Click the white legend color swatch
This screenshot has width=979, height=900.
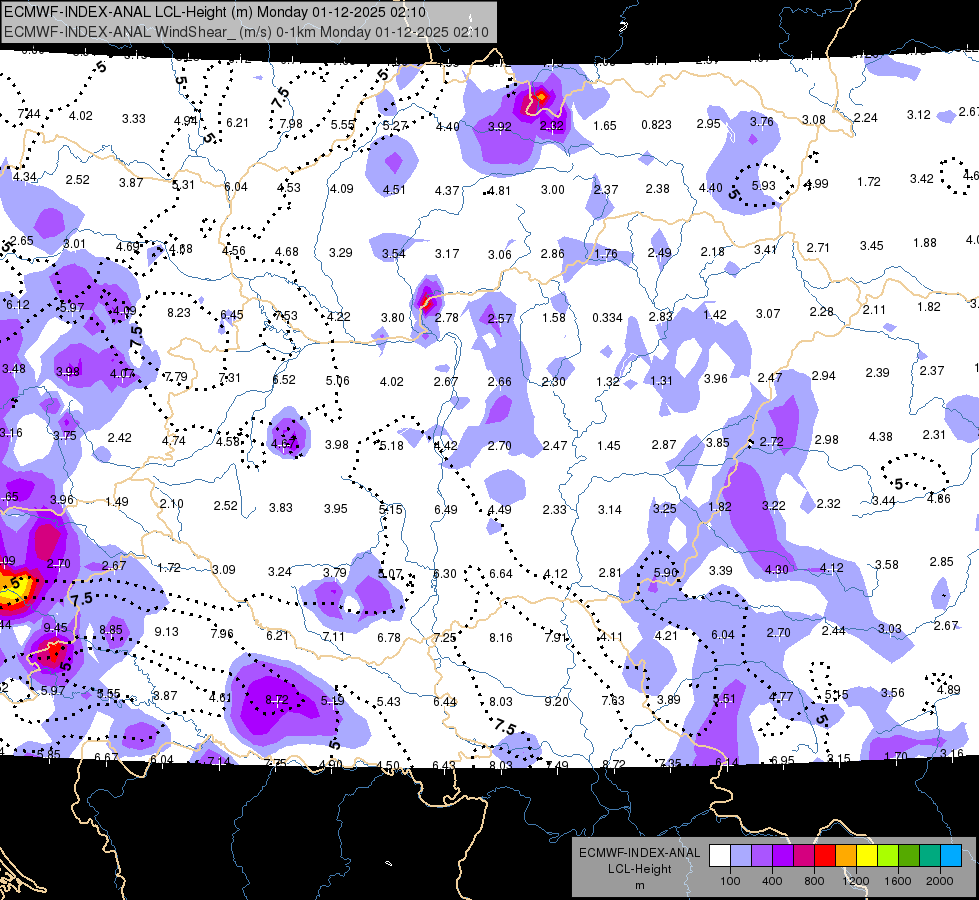pos(720,856)
